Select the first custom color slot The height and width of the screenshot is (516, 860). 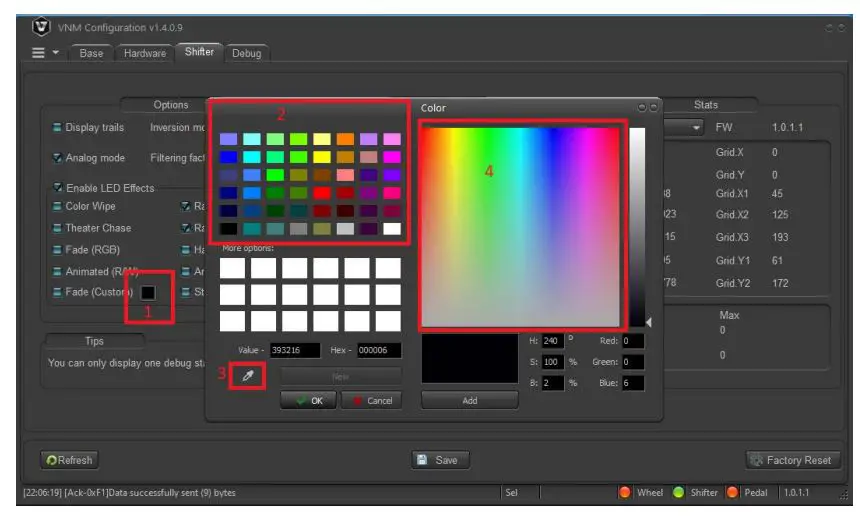pyautogui.click(x=233, y=268)
